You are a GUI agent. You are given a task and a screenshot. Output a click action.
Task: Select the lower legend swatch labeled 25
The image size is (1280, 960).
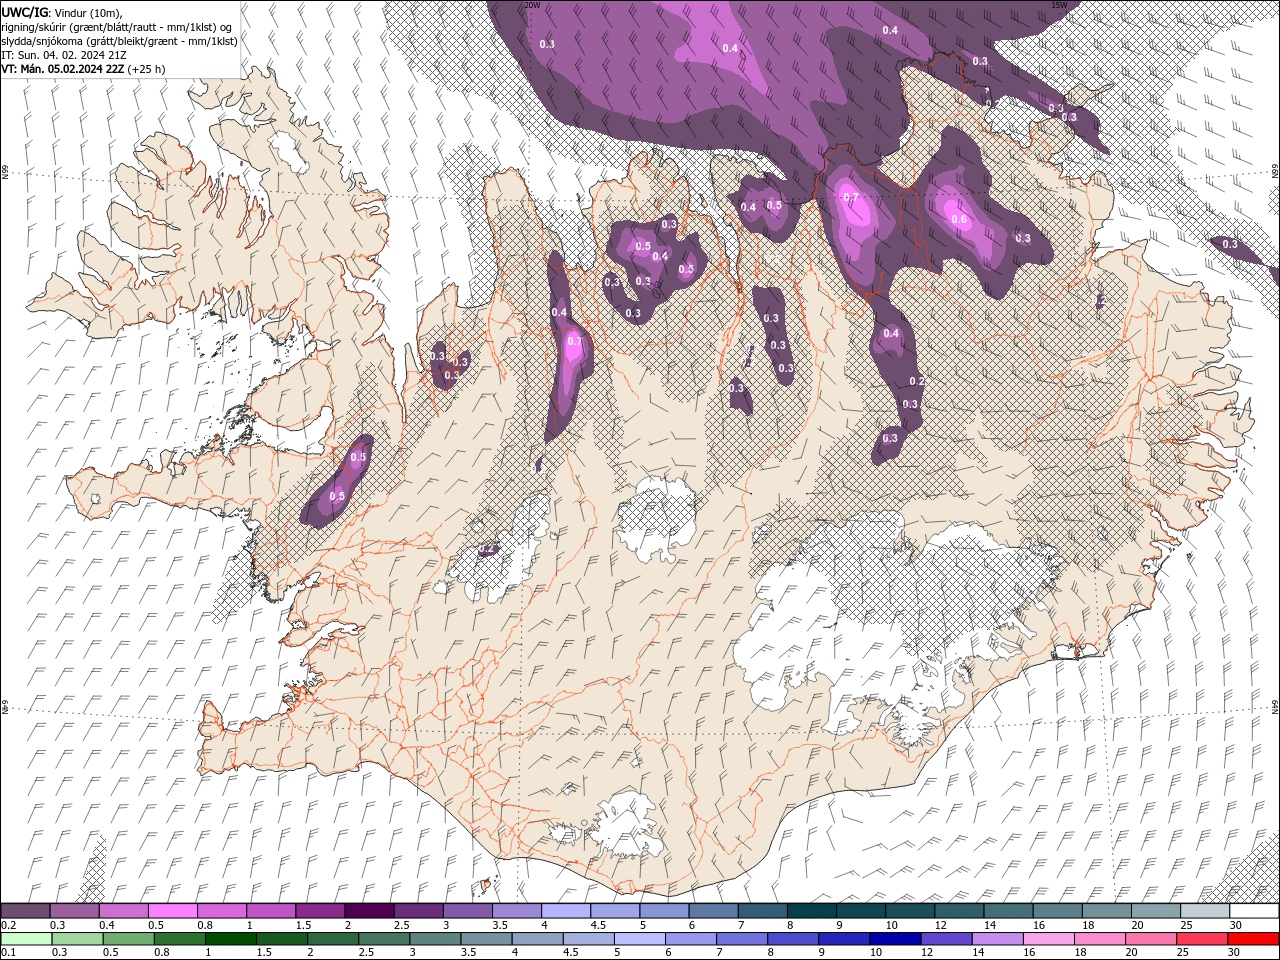[1204, 939]
